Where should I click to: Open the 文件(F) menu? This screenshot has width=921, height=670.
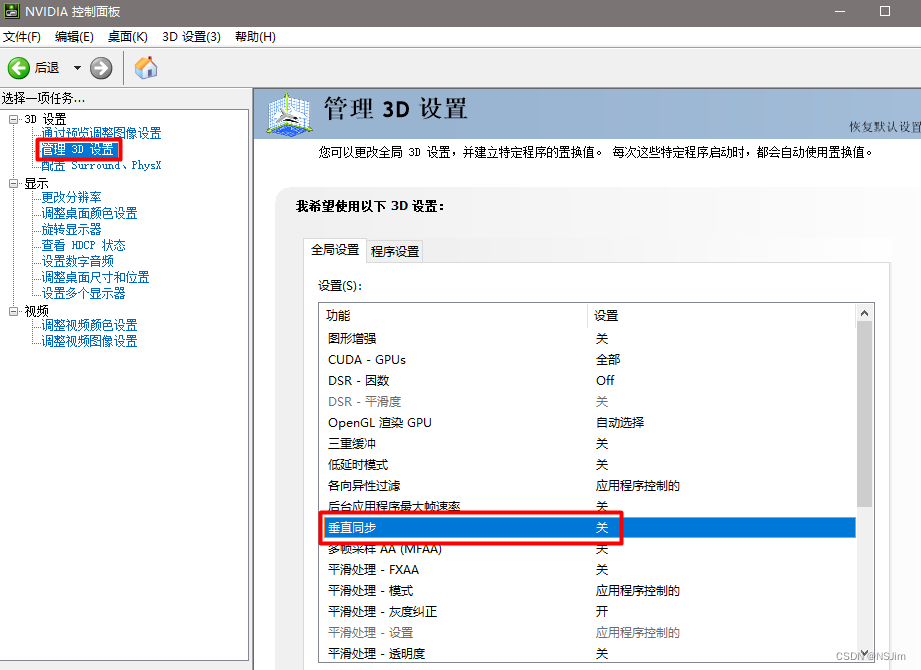click(x=22, y=37)
